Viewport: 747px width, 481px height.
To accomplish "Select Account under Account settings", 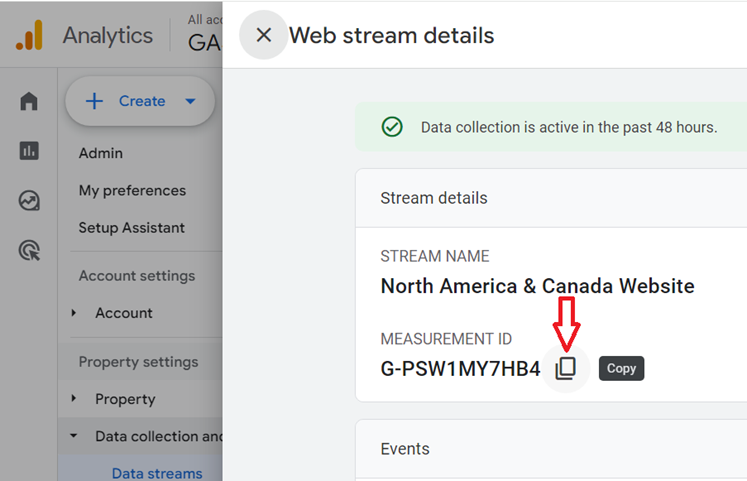I will click(124, 313).
